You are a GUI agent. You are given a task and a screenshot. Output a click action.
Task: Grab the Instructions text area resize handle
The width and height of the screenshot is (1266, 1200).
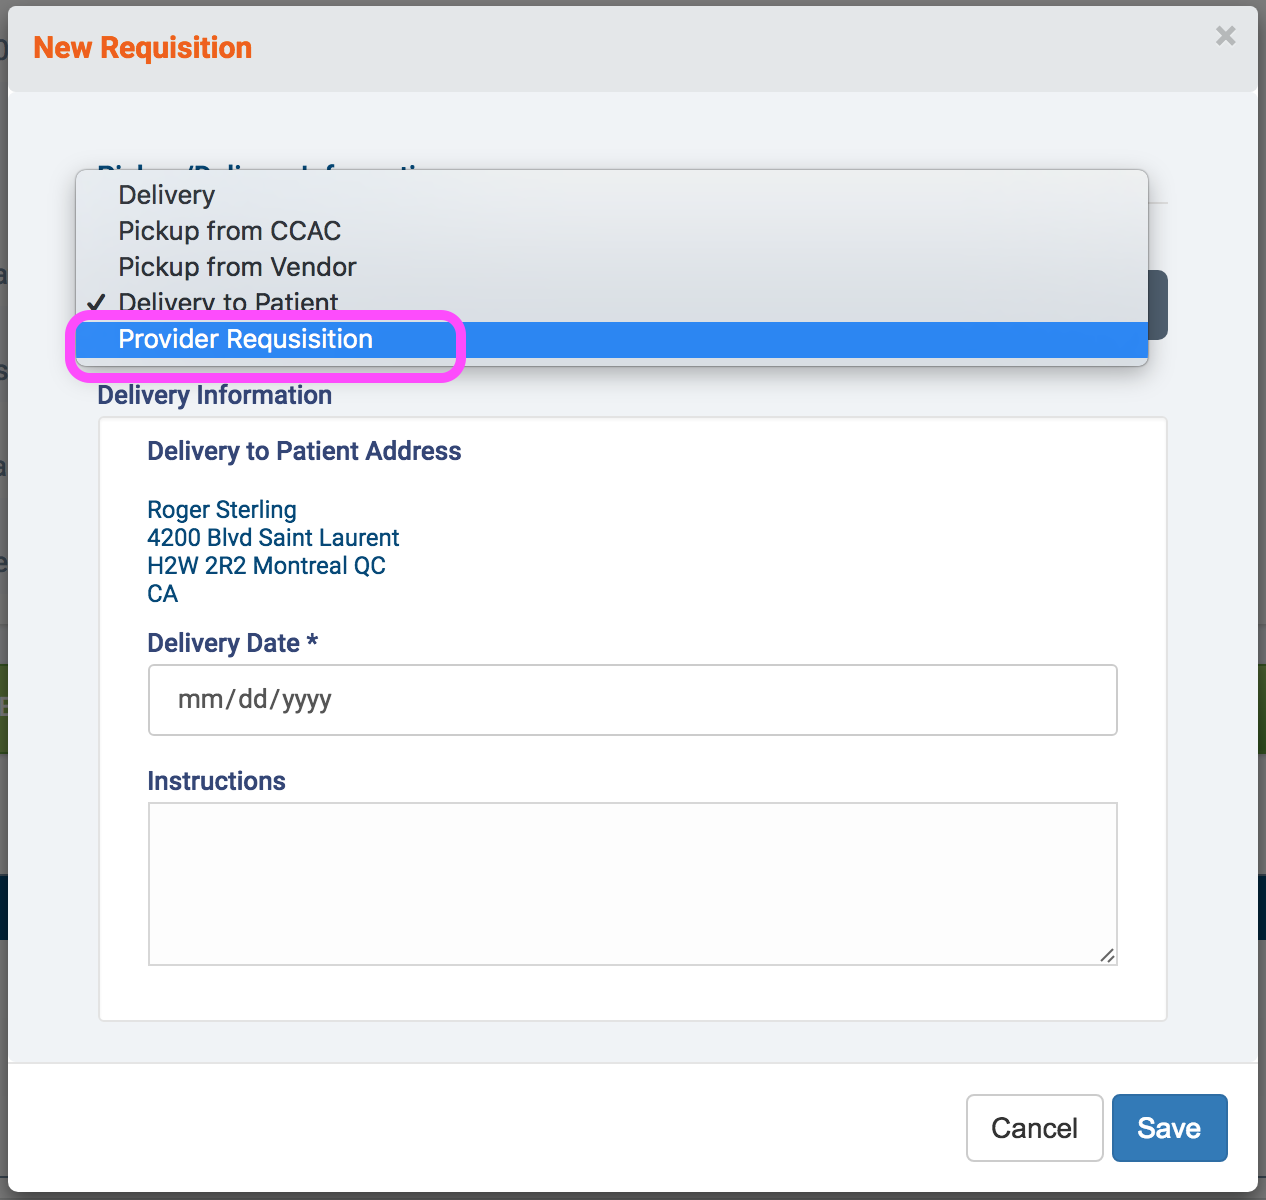pos(1107,955)
